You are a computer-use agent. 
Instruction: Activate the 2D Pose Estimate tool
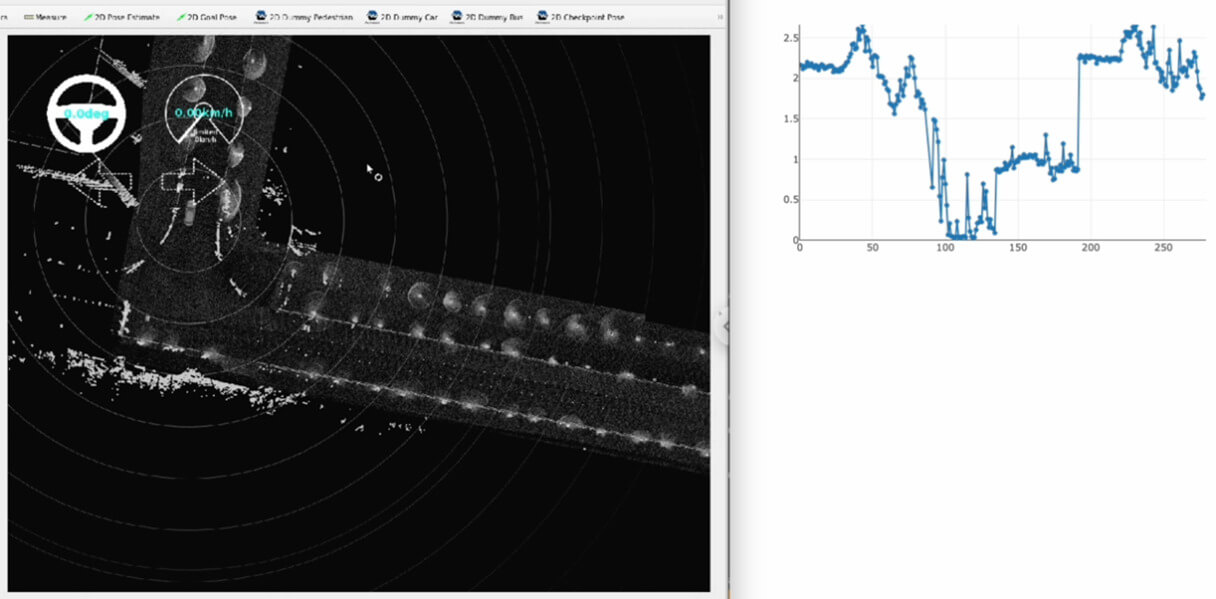click(121, 17)
